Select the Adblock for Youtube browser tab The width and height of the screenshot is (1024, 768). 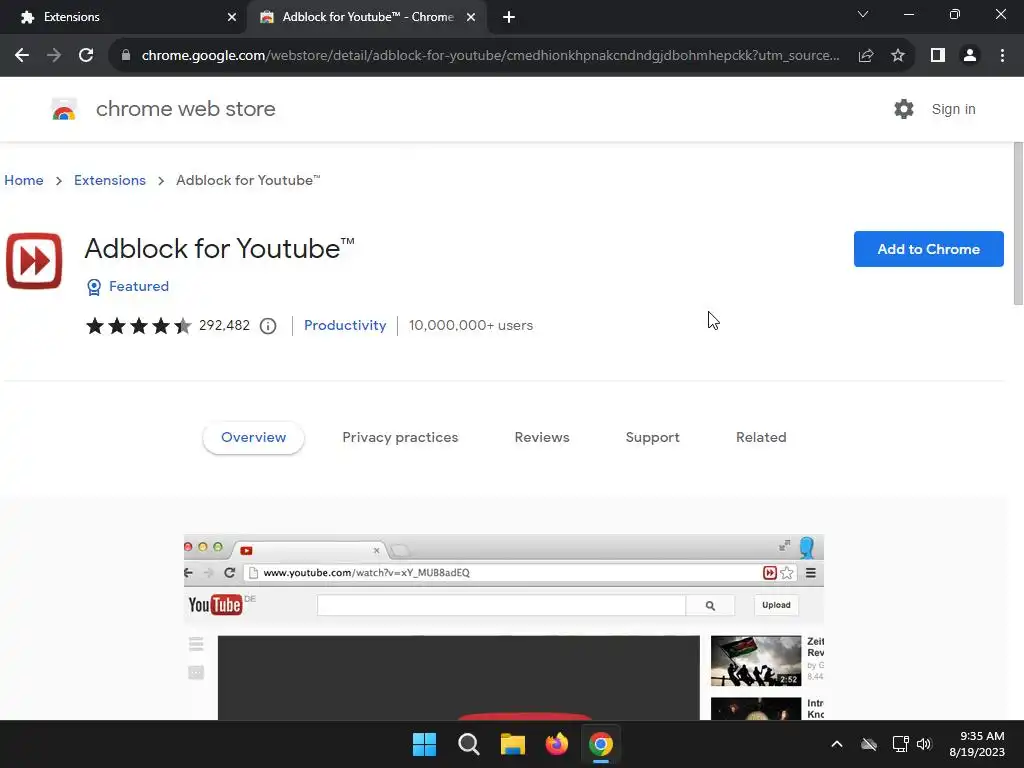point(366,17)
